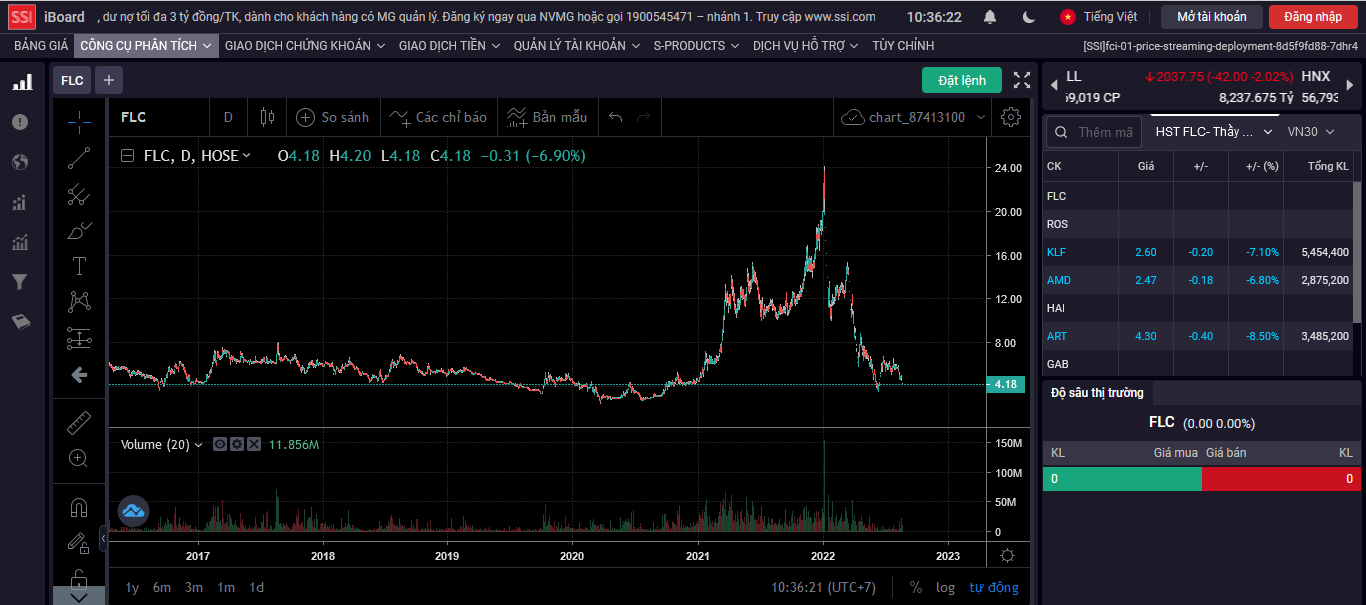Click the Đặt lệnh order button

click(962, 80)
